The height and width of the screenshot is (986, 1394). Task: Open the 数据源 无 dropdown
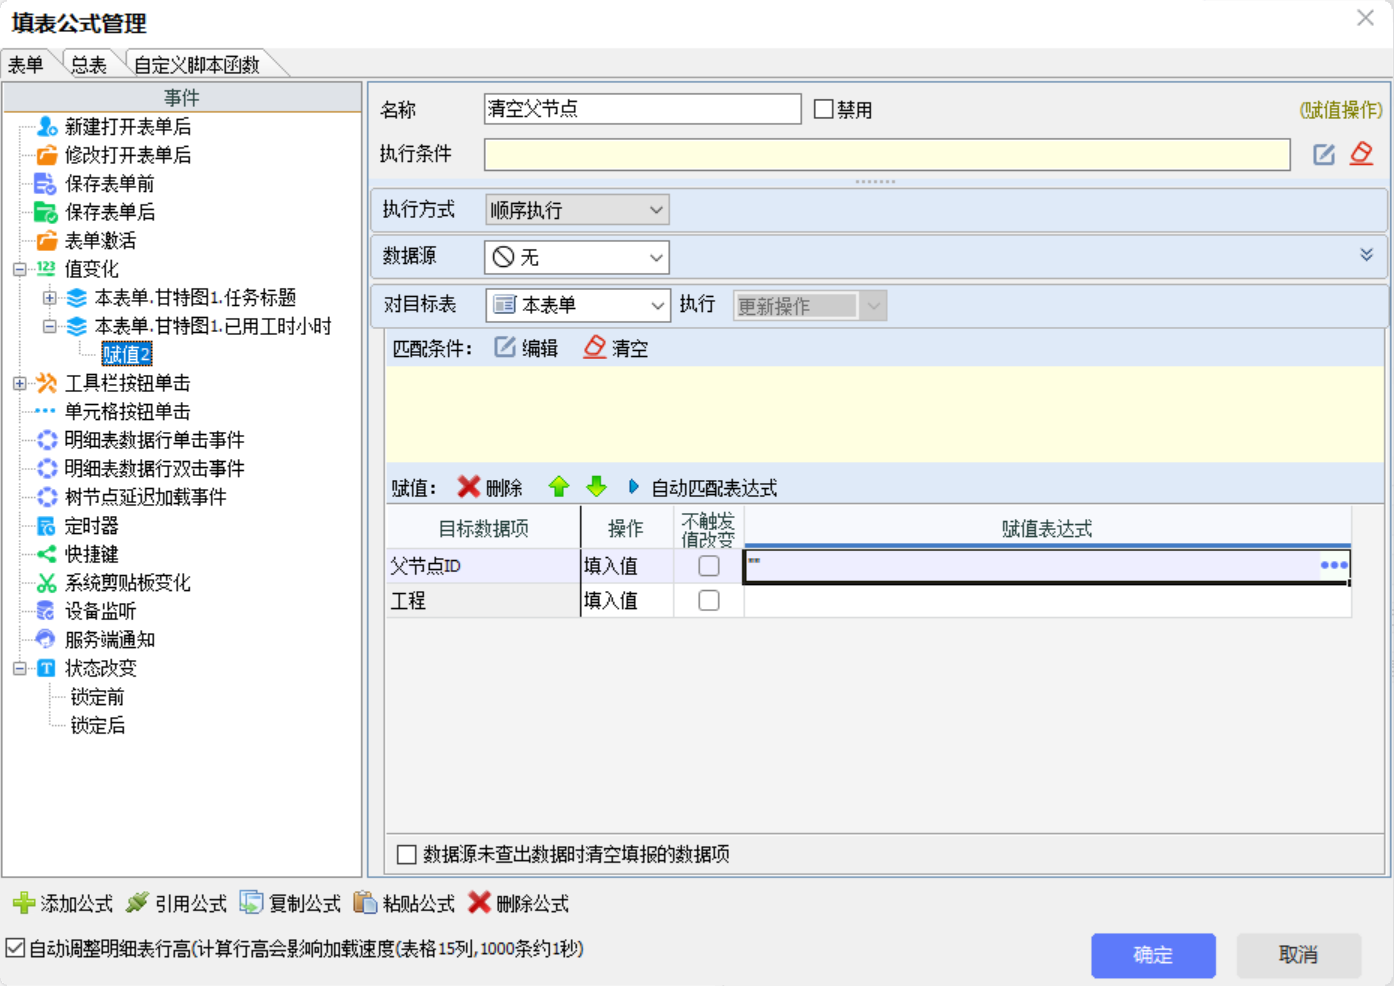point(577,257)
